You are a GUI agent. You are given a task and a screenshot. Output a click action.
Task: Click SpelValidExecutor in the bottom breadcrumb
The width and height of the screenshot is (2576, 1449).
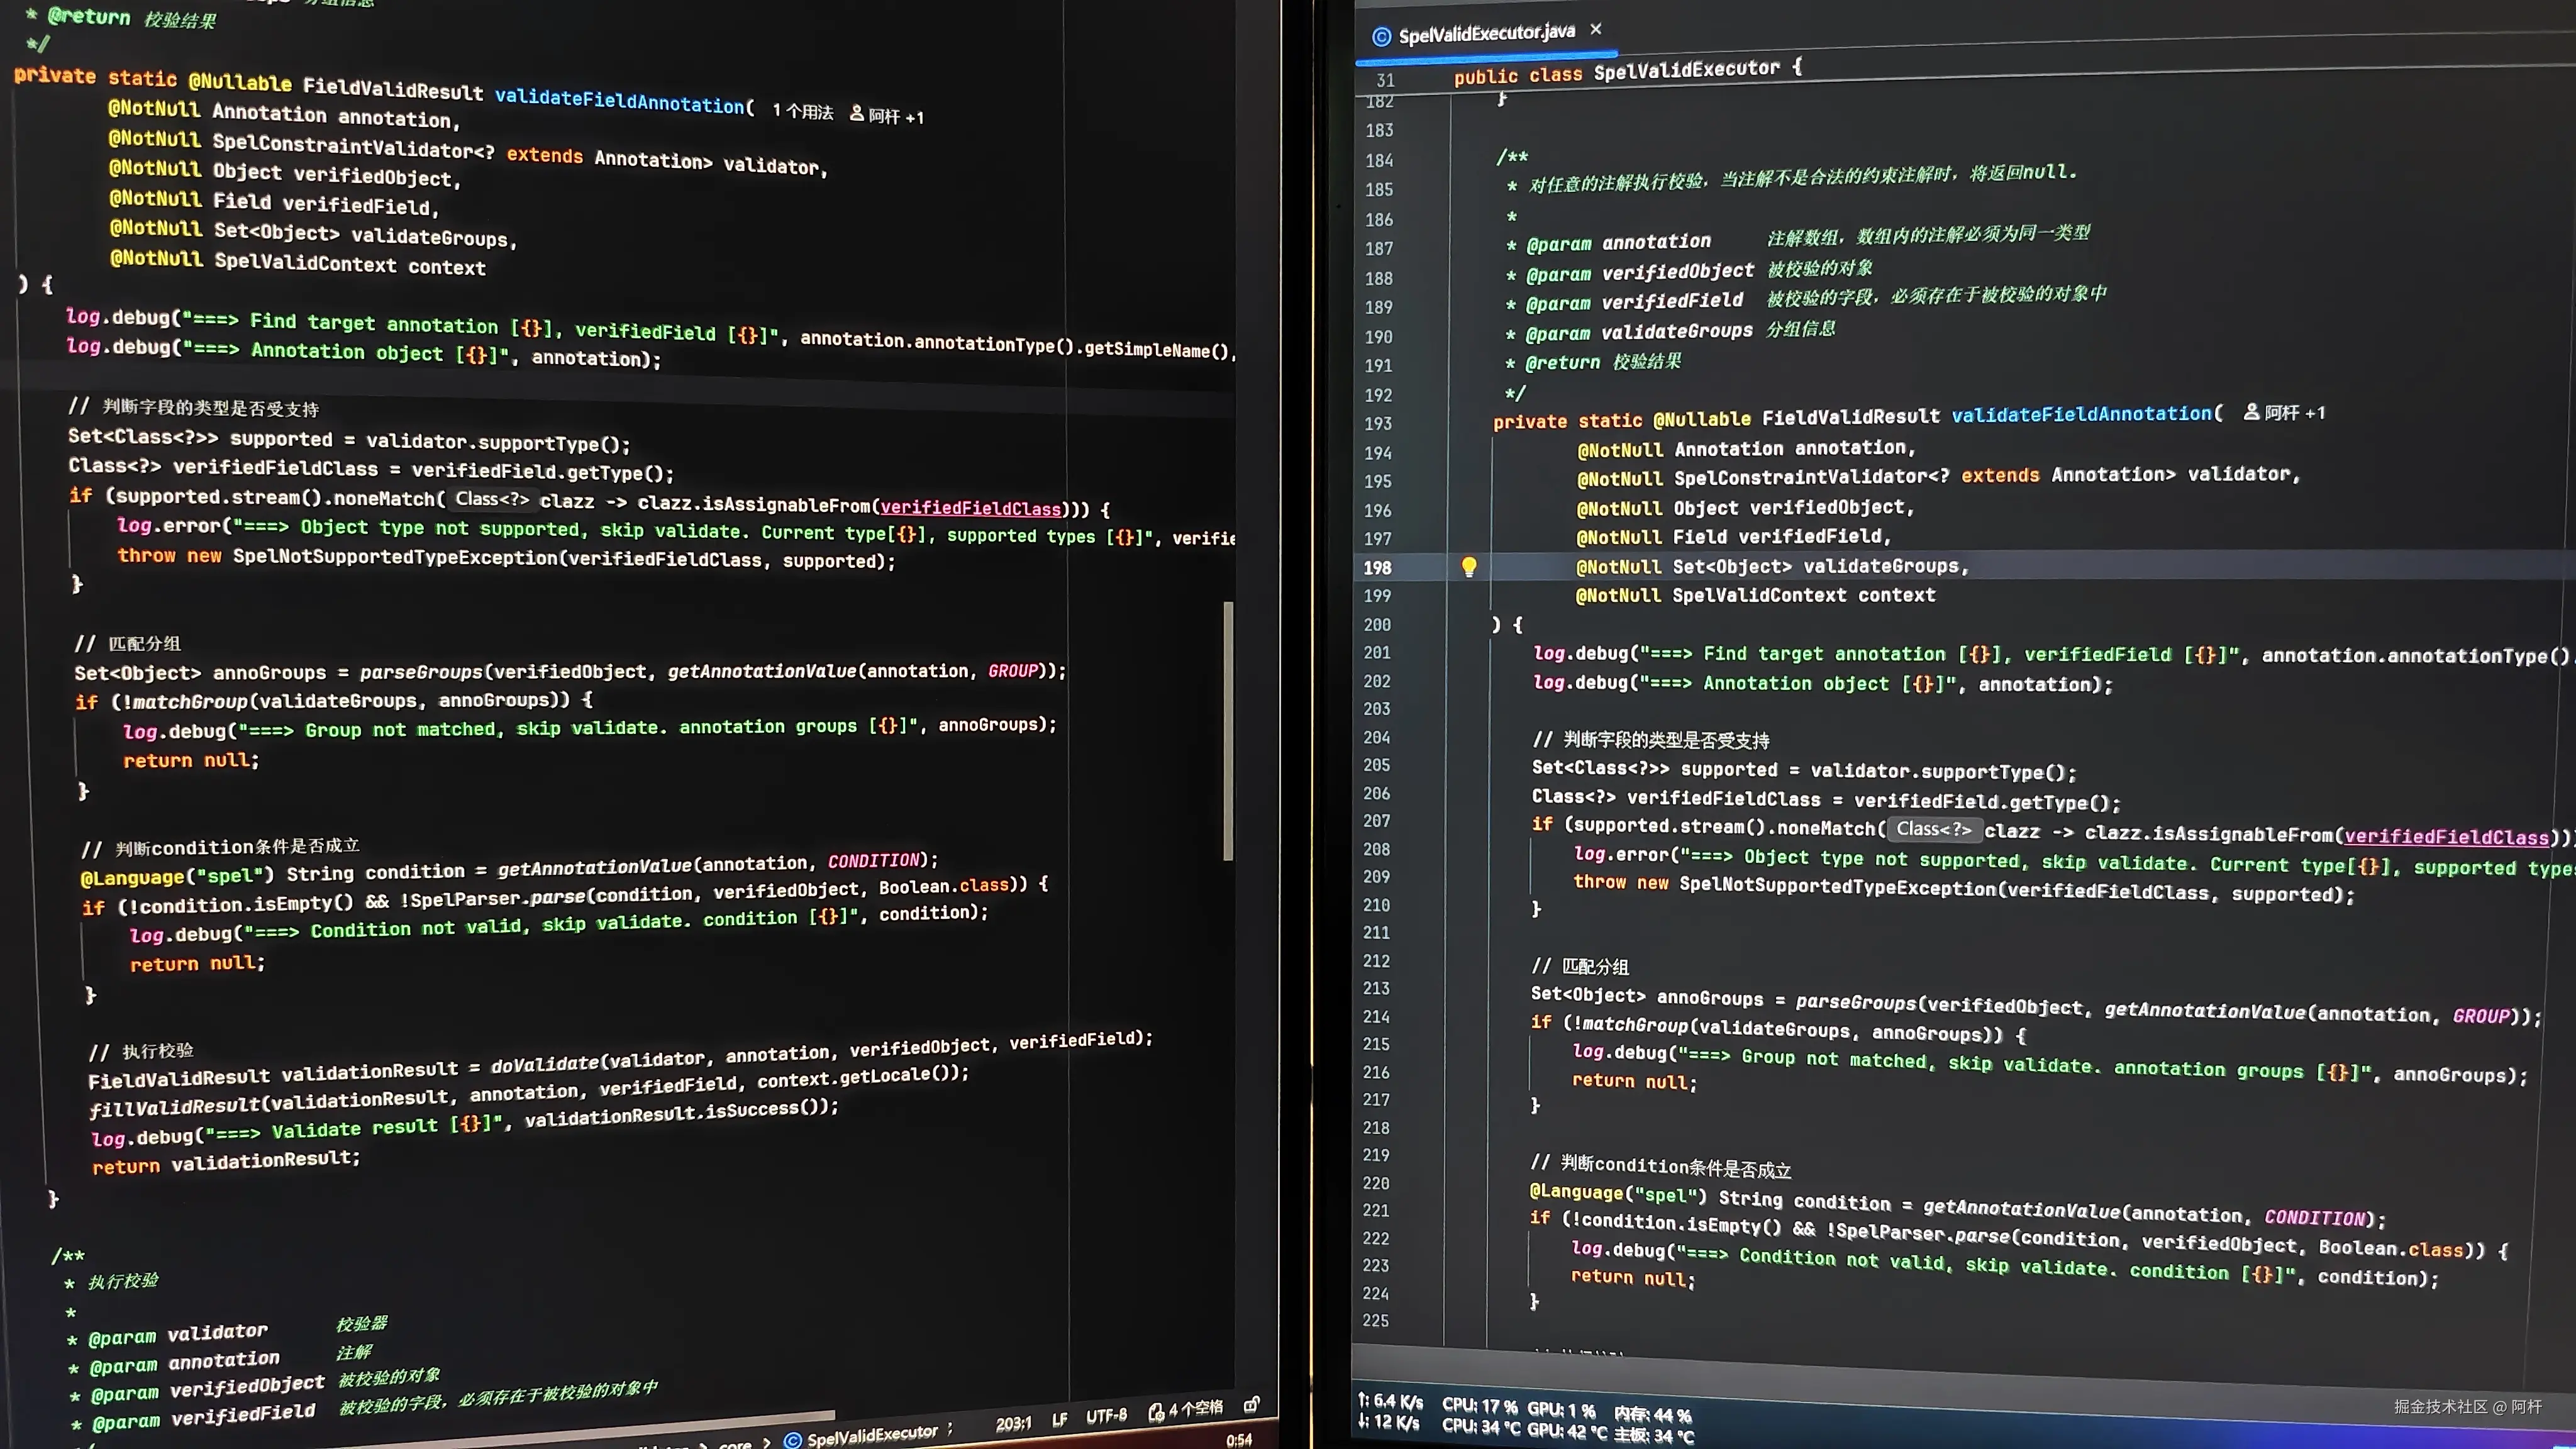[871, 1435]
